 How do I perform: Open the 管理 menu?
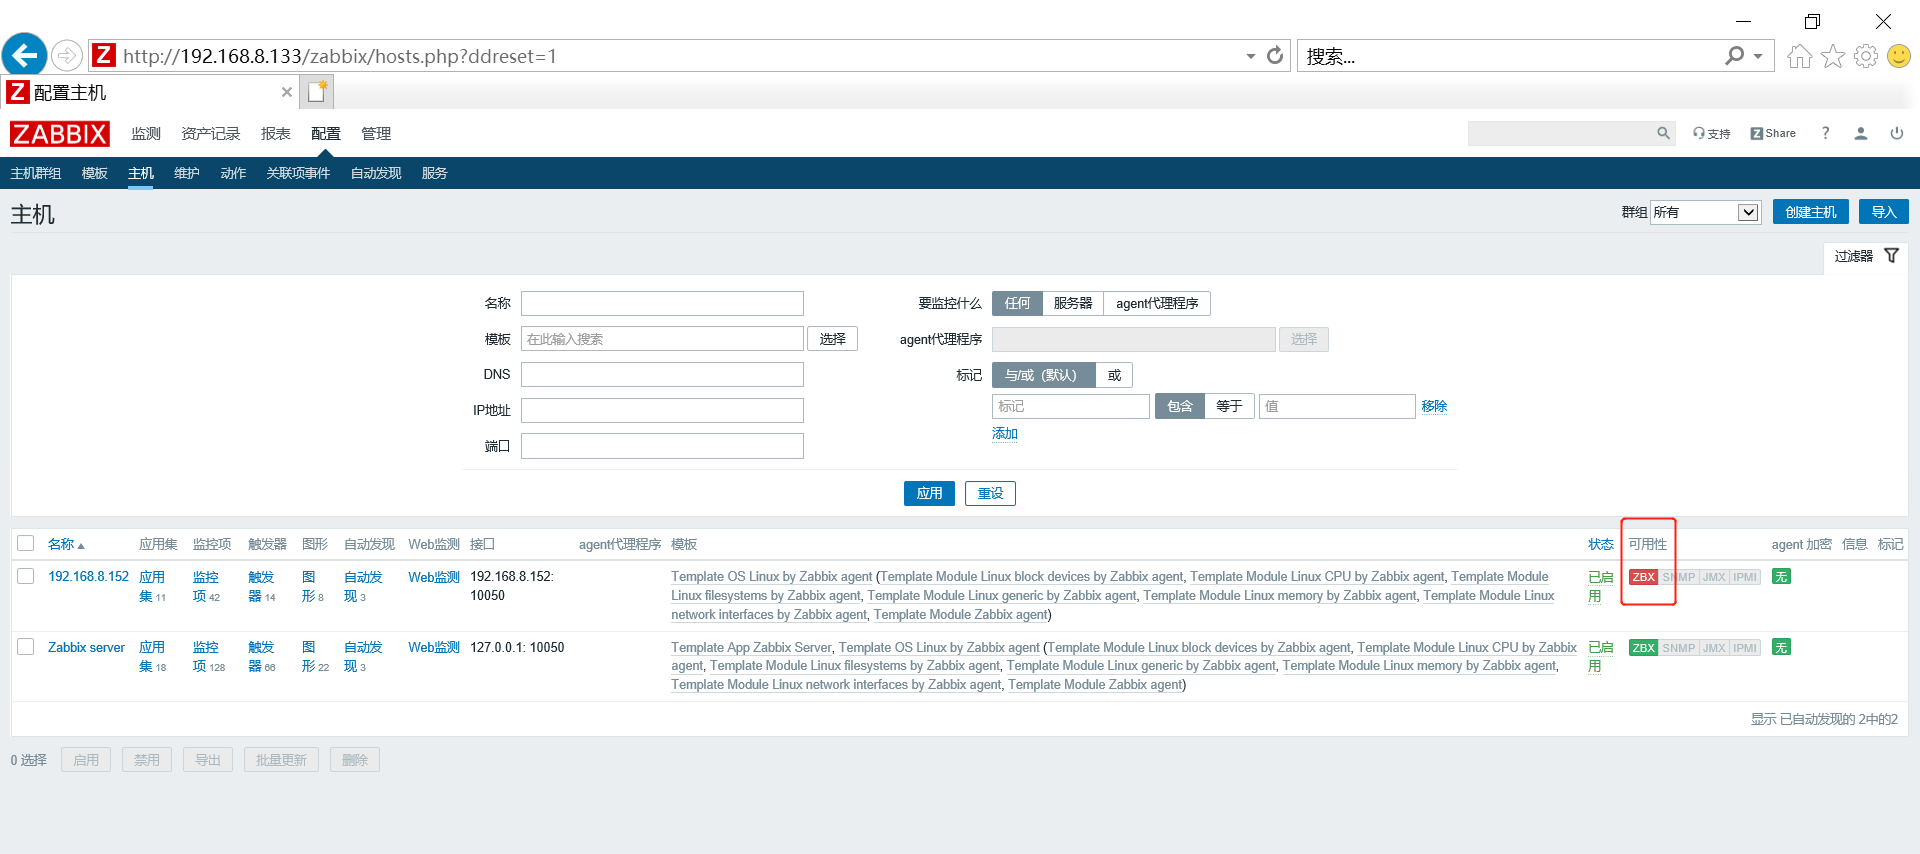point(376,133)
